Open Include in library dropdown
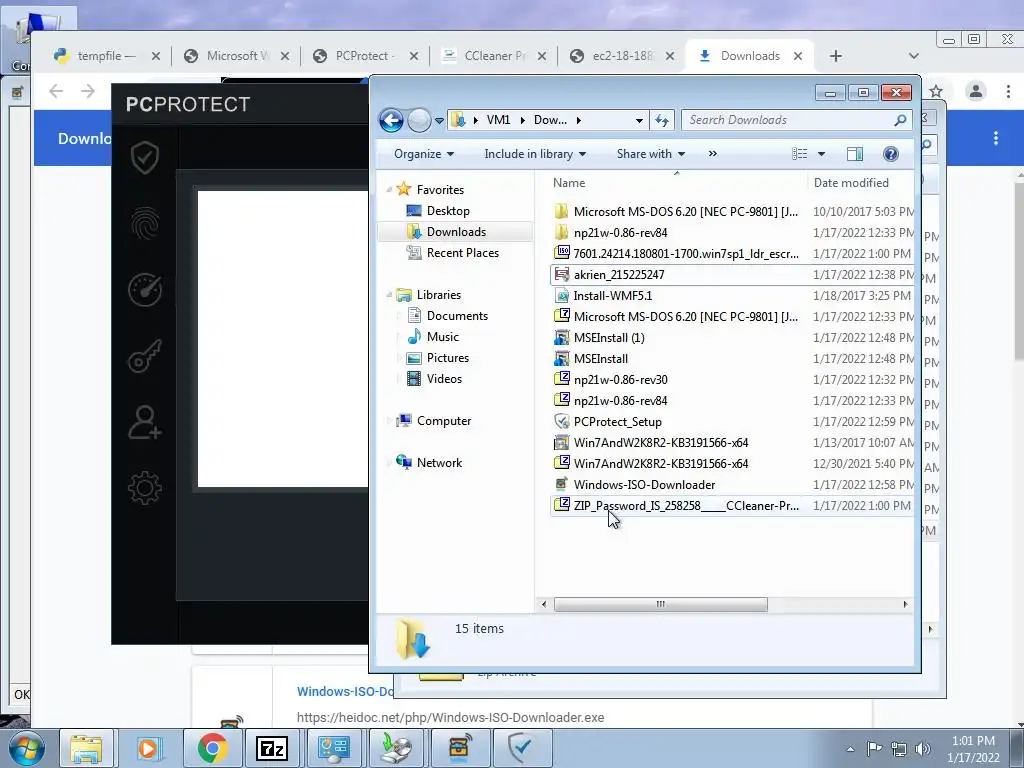Screen dimensions: 1024x768 [535, 154]
